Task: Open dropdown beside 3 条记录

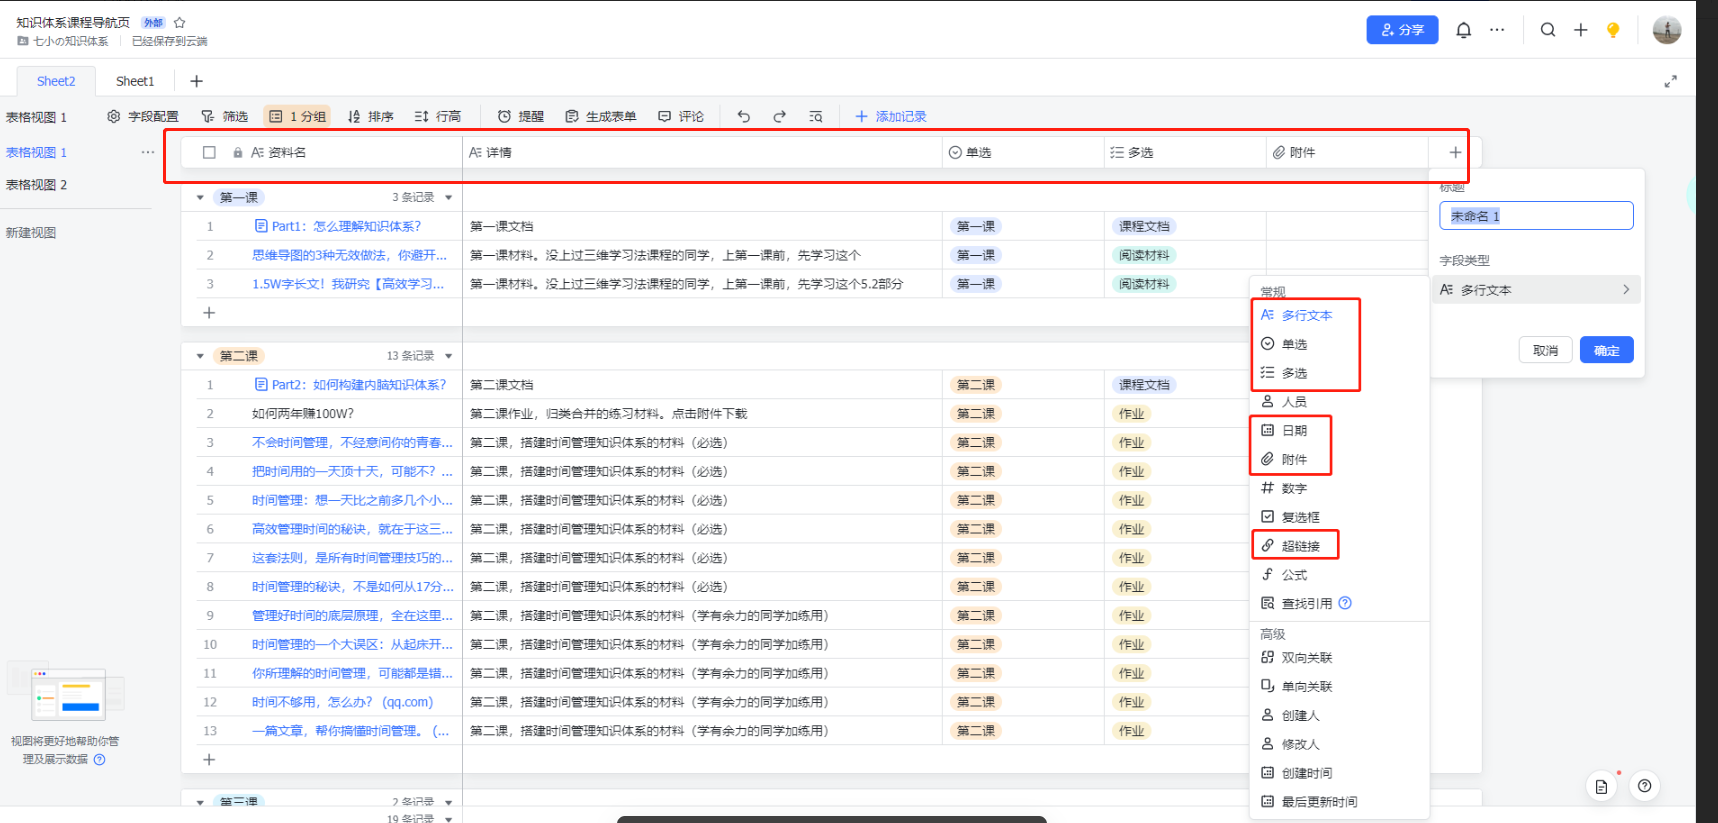Action: [448, 197]
